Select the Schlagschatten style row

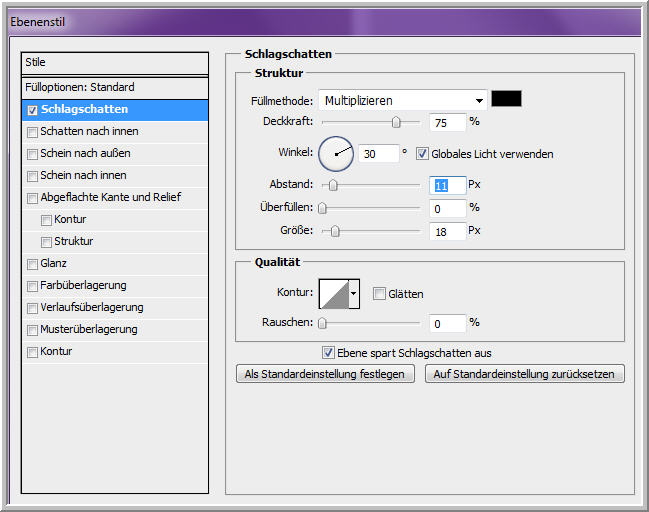(x=115, y=110)
